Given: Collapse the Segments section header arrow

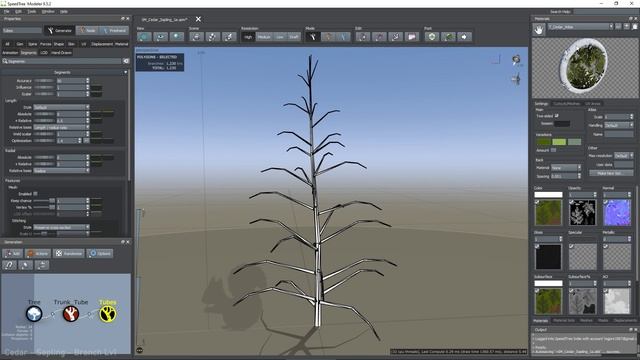Looking at the screenshot, I should point(126,72).
